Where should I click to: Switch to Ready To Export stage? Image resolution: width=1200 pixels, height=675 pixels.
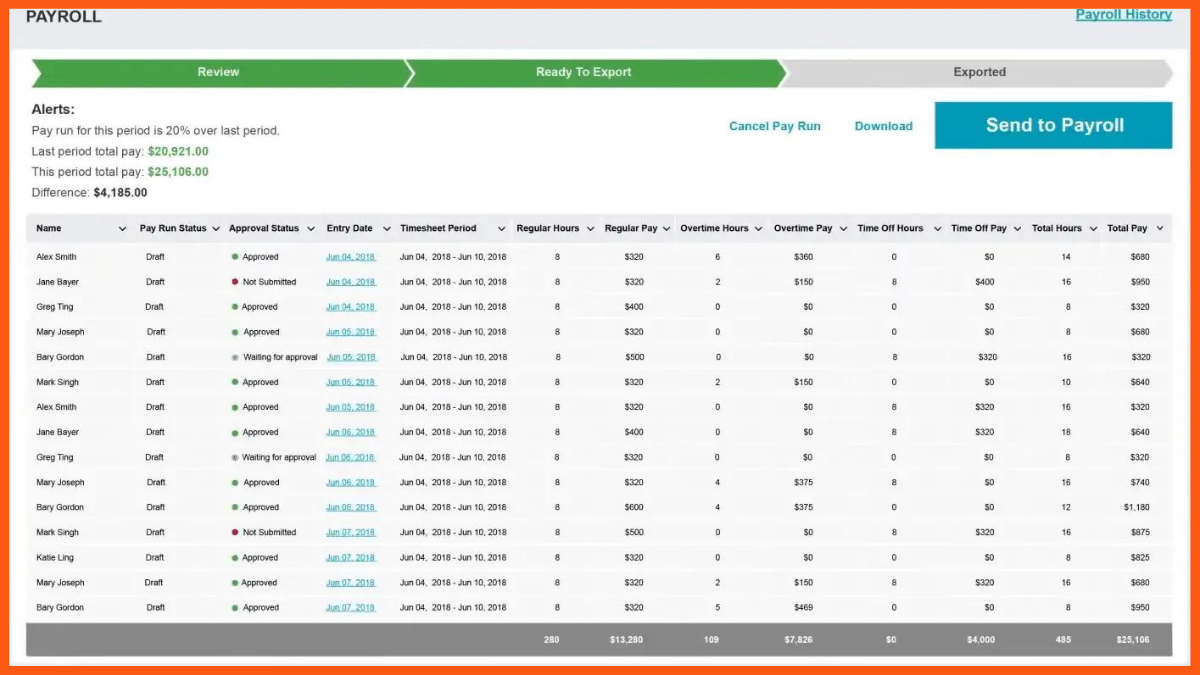pos(583,72)
